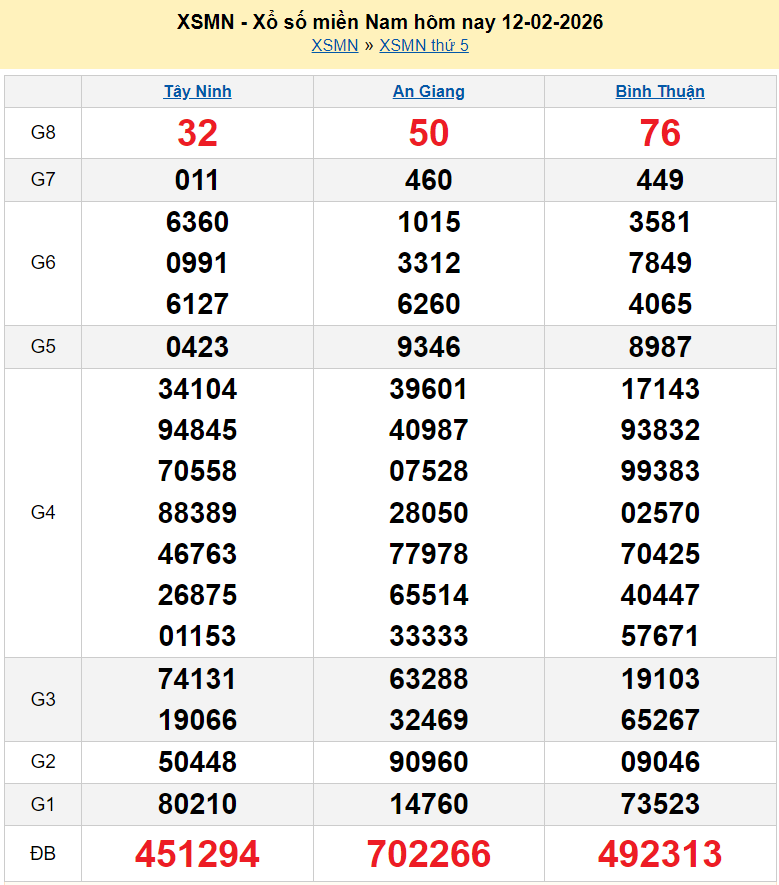The width and height of the screenshot is (779, 885).
Task: Click Tây Ninh special prize 451294
Action: (x=197, y=854)
